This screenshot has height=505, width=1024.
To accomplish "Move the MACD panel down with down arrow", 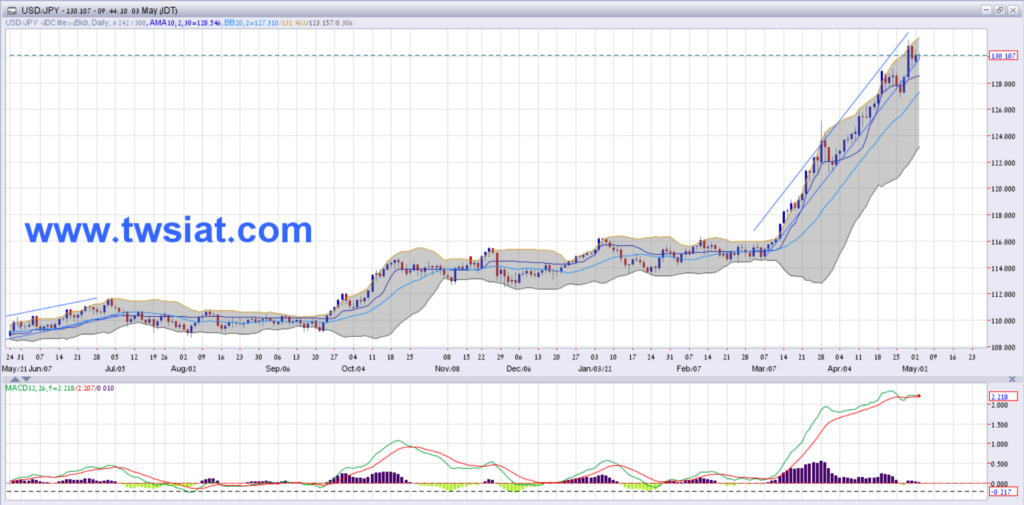I will tap(26, 379).
